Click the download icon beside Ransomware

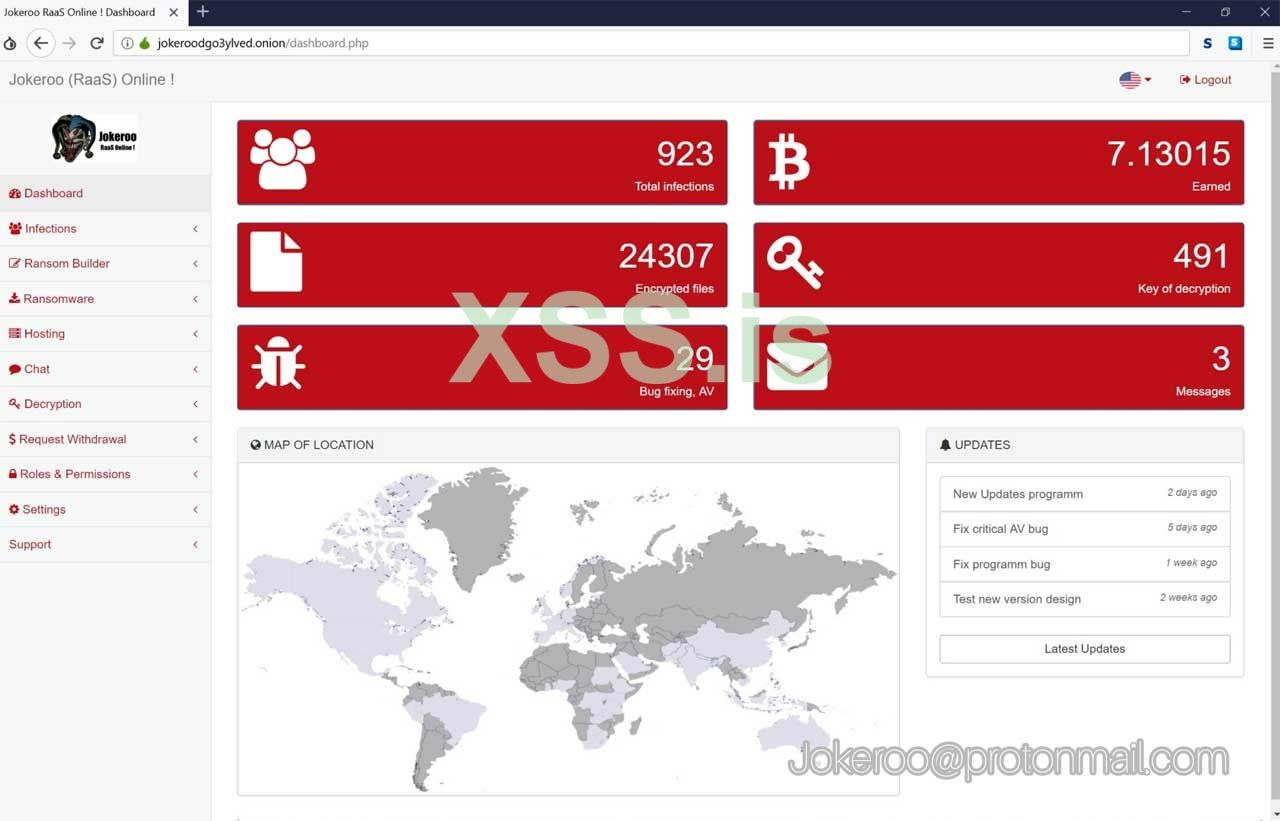(15, 299)
